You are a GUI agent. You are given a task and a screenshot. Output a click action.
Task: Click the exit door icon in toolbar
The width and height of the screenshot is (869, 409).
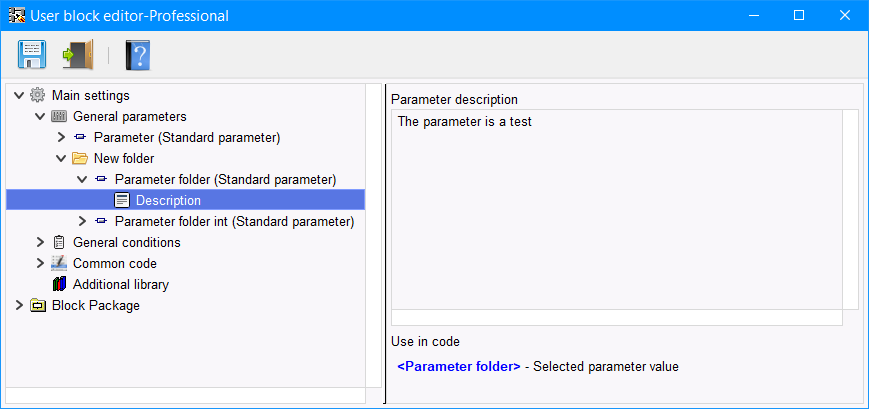tap(78, 54)
